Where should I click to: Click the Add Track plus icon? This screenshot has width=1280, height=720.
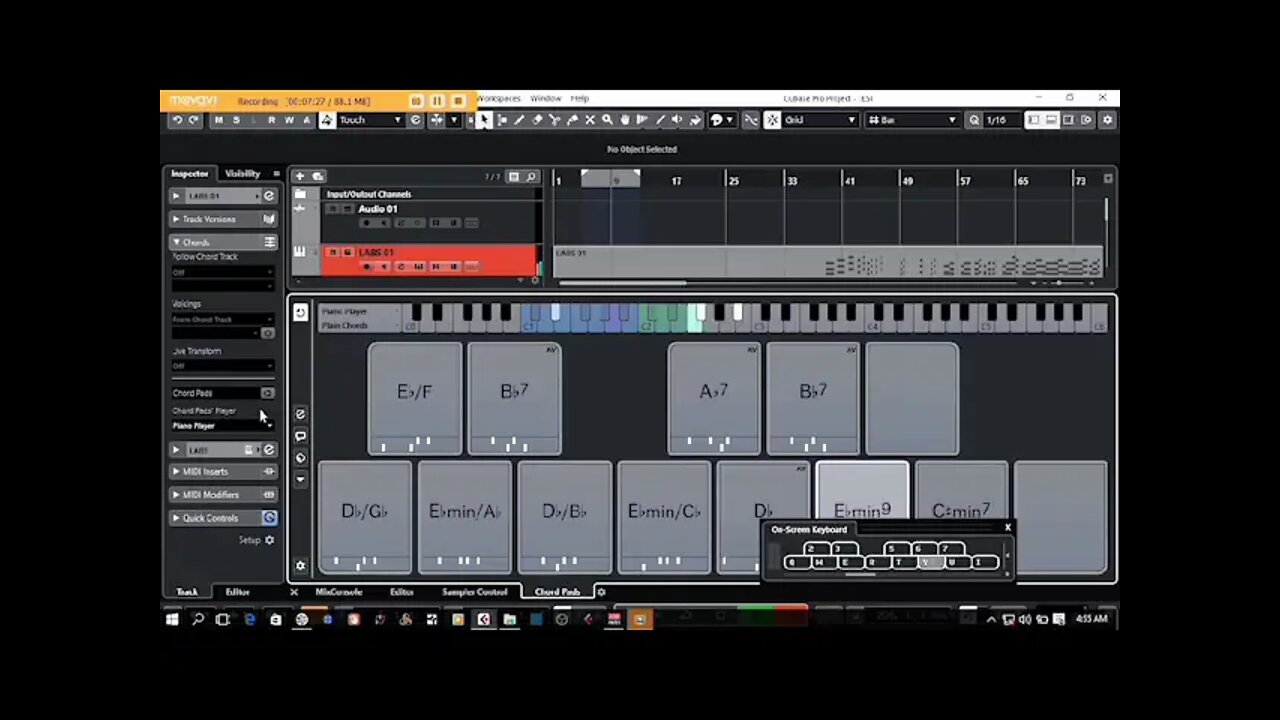click(299, 176)
